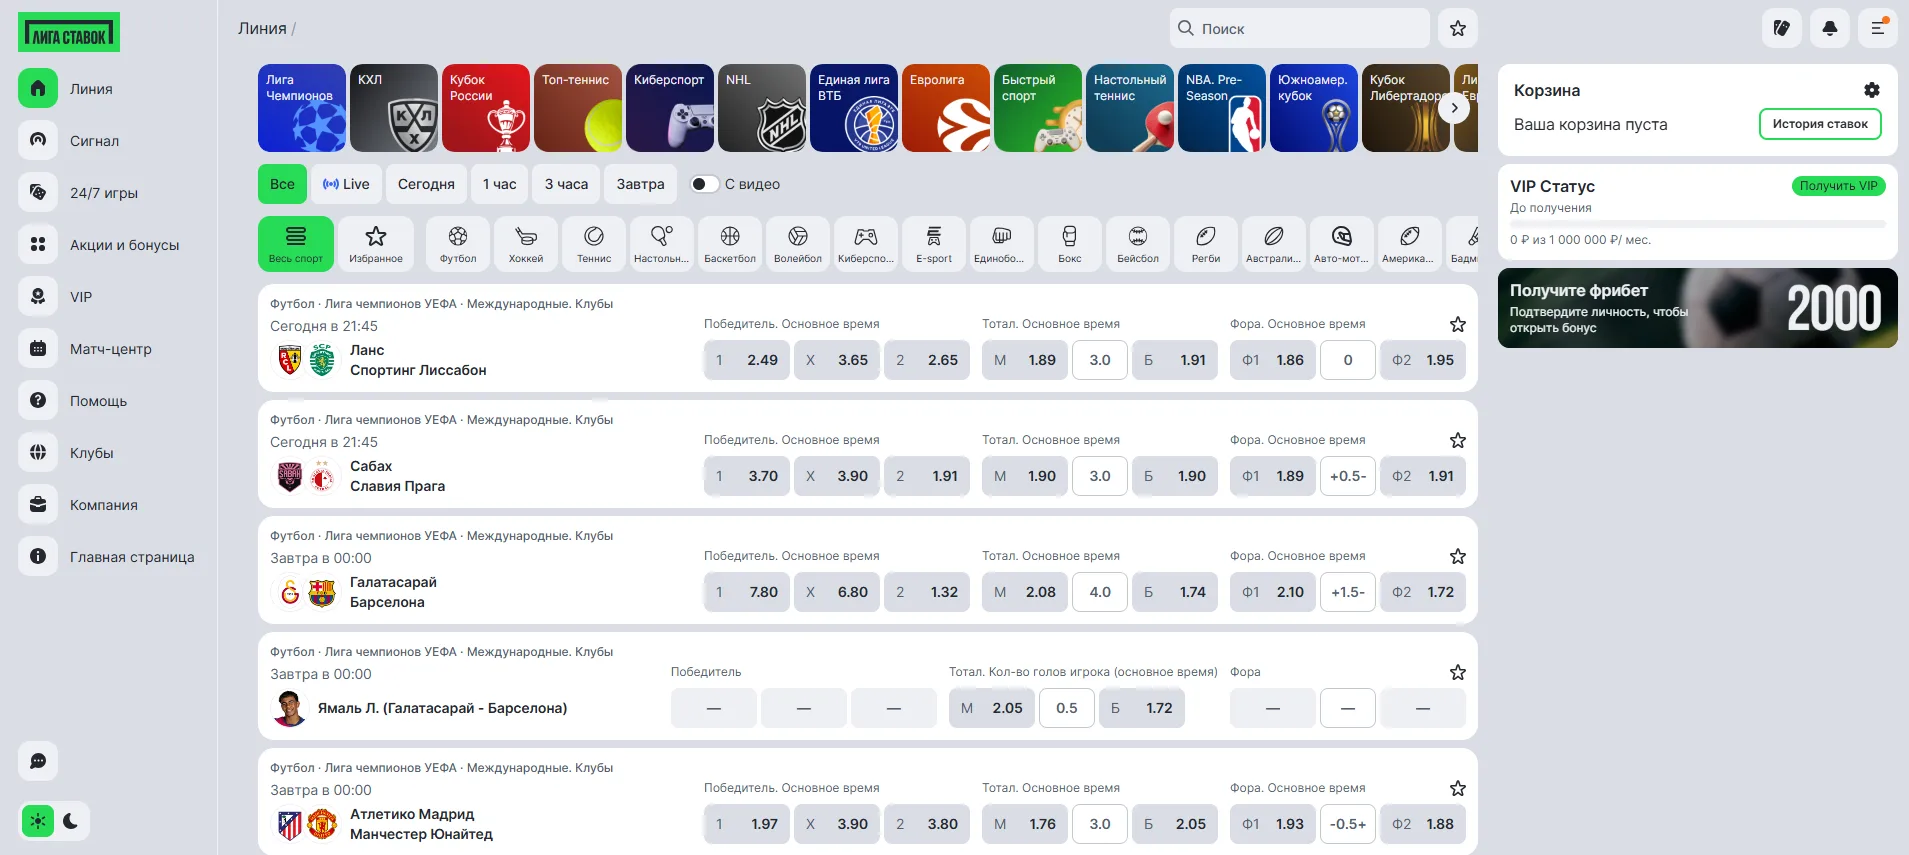Open notifications bell icon
1909x855 pixels.
coord(1830,28)
